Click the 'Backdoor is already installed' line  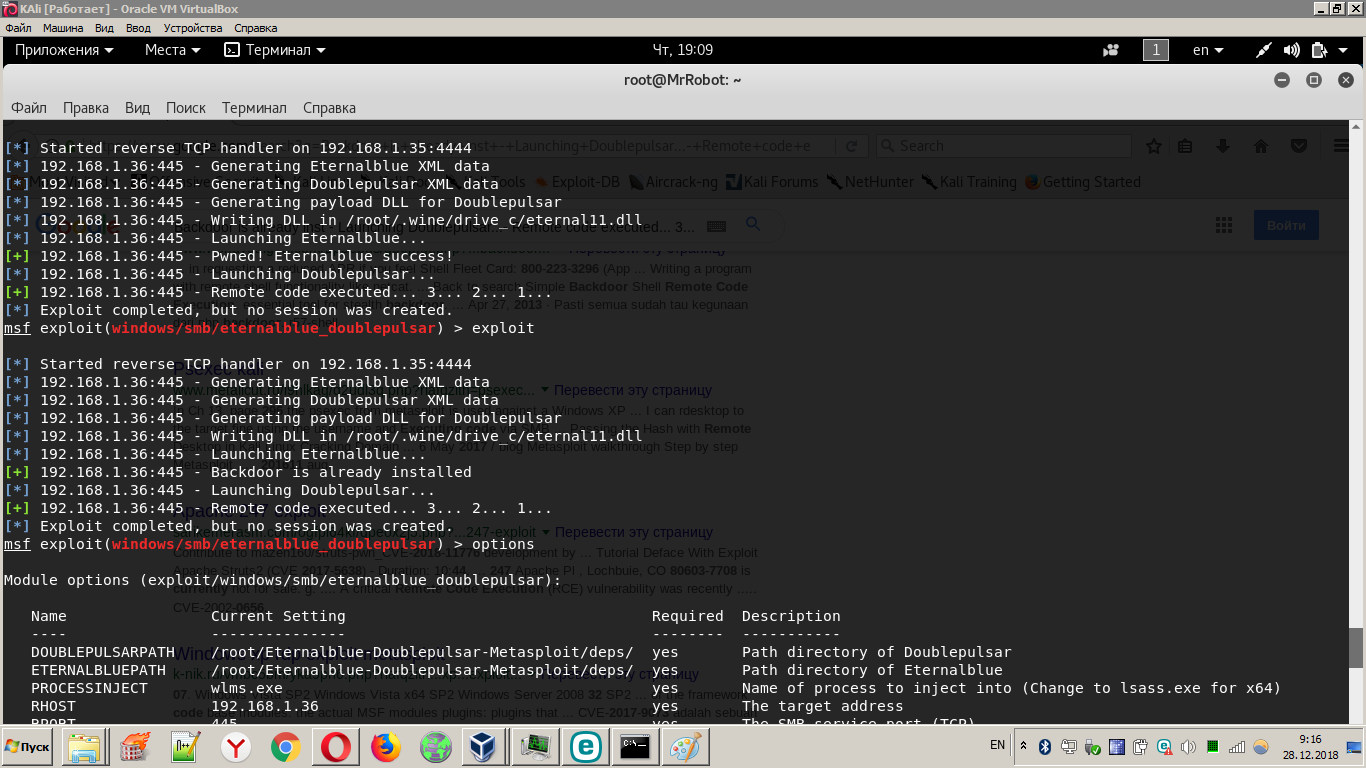(238, 472)
